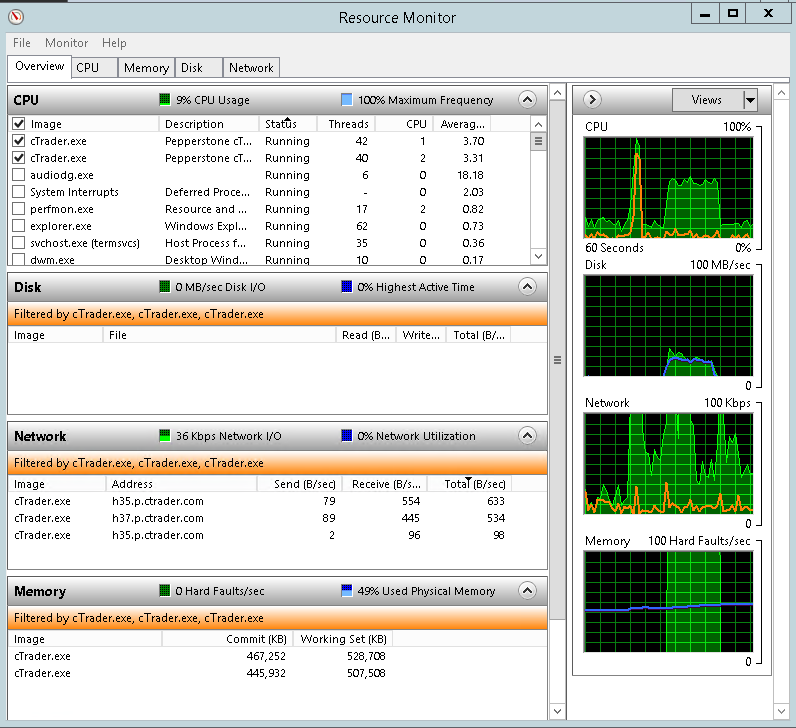Click the green Network I/O indicator square
Image resolution: width=796 pixels, height=728 pixels.
(x=164, y=436)
